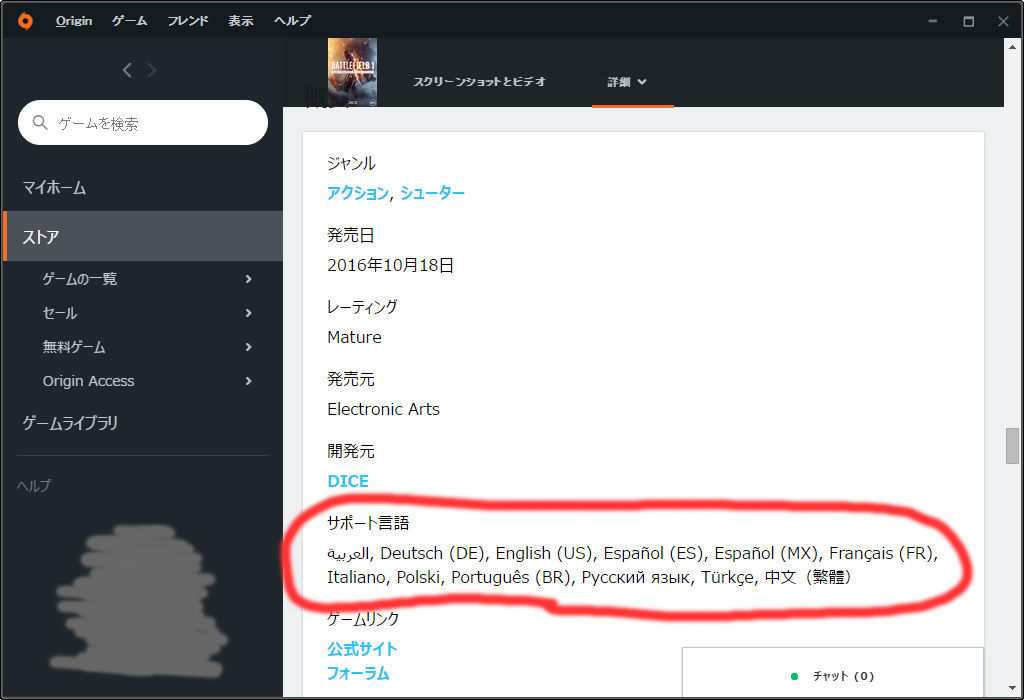Switch to スクリーンショットとビデオ tab
The image size is (1024, 700).
[479, 82]
